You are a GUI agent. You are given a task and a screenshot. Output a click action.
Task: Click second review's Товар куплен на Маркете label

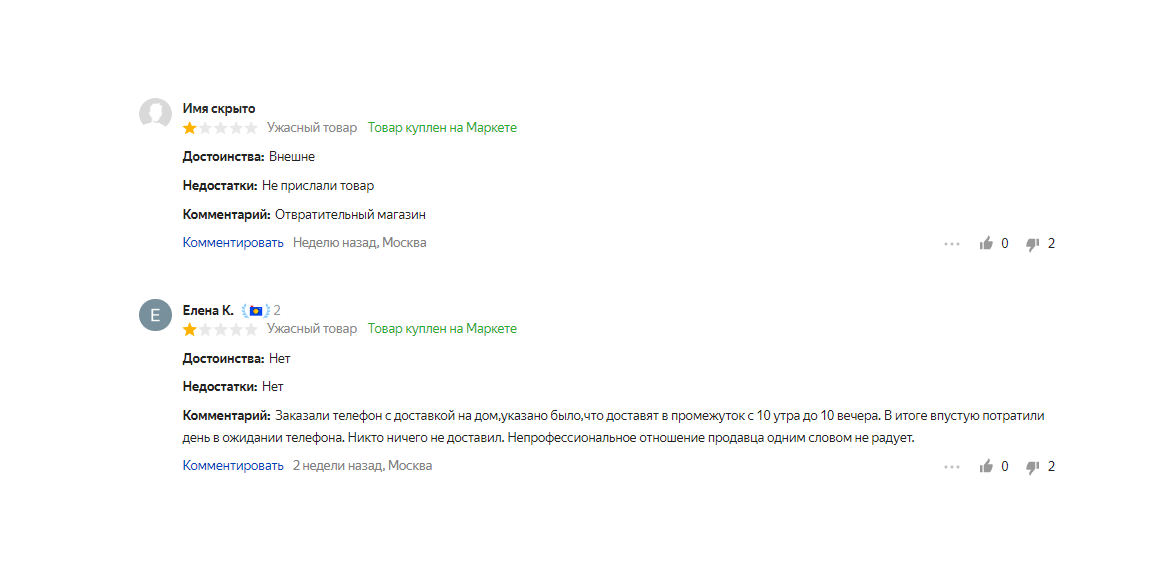point(442,328)
